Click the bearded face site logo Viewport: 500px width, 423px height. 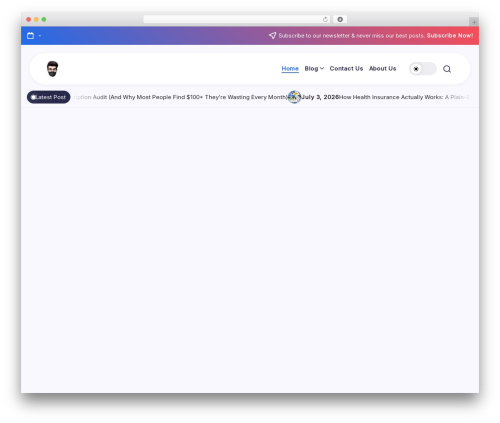tap(52, 69)
